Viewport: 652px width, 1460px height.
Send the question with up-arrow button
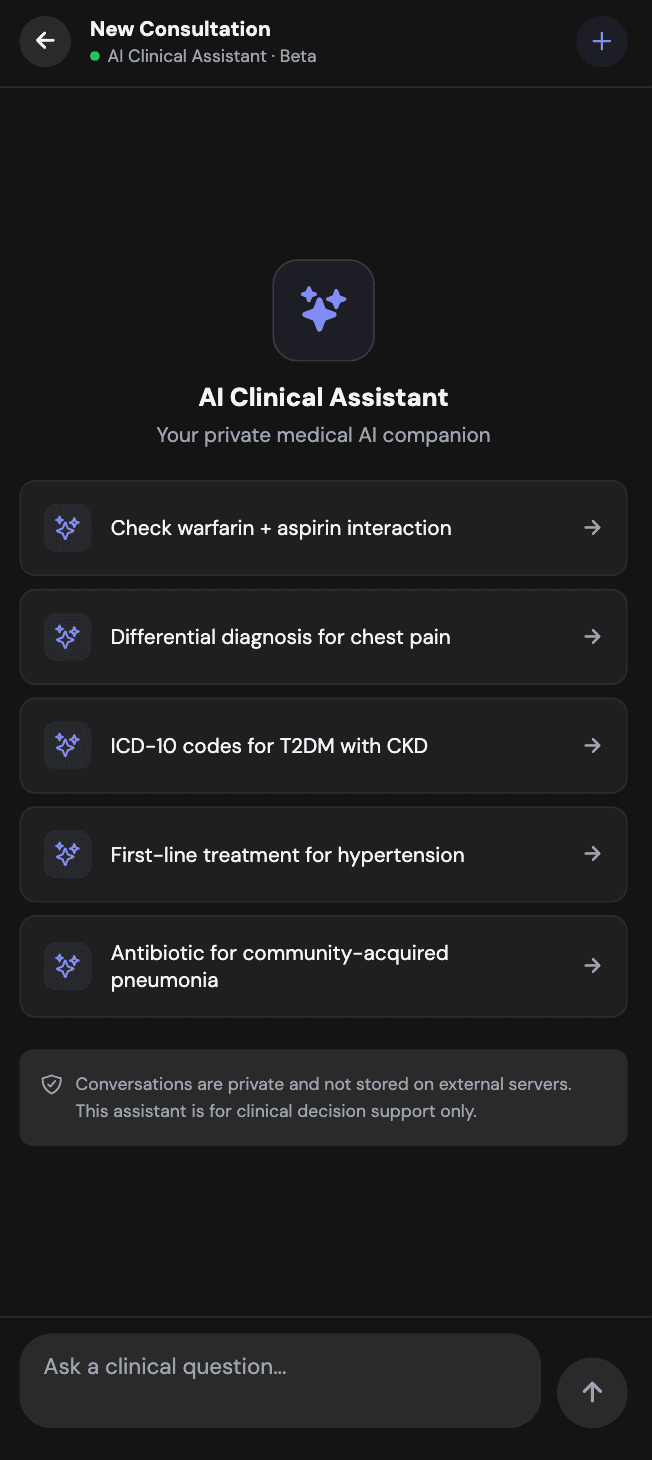[x=592, y=1391]
